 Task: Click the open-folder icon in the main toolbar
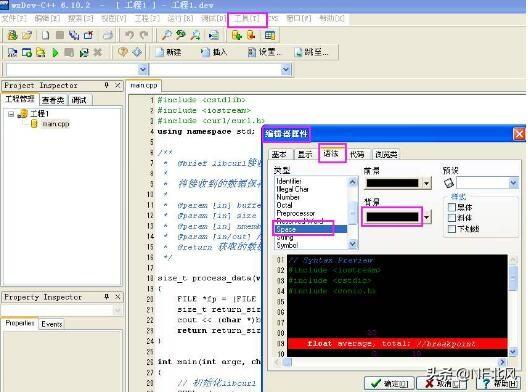[x=27, y=35]
